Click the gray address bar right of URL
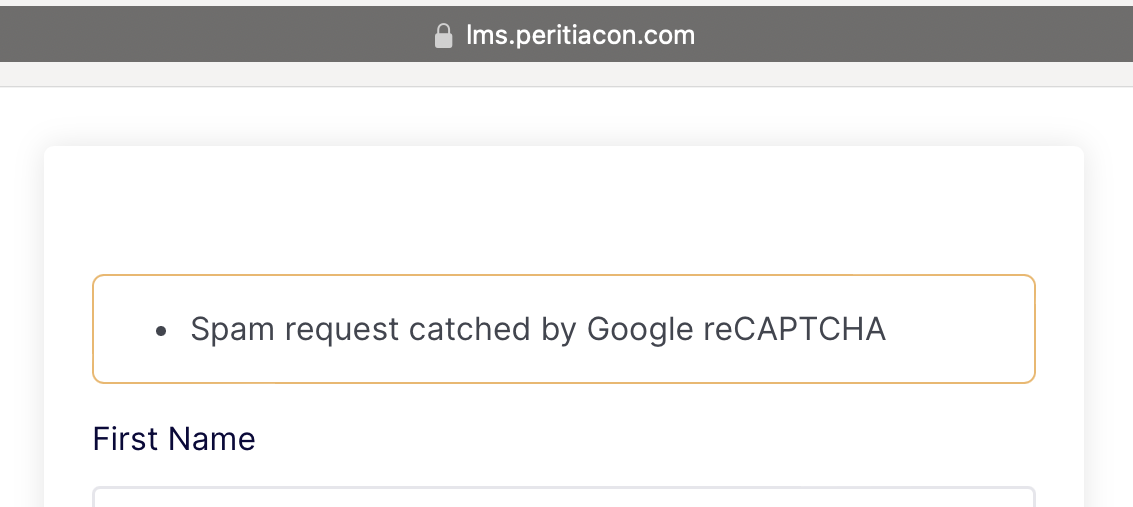1133x507 pixels. (x=900, y=35)
